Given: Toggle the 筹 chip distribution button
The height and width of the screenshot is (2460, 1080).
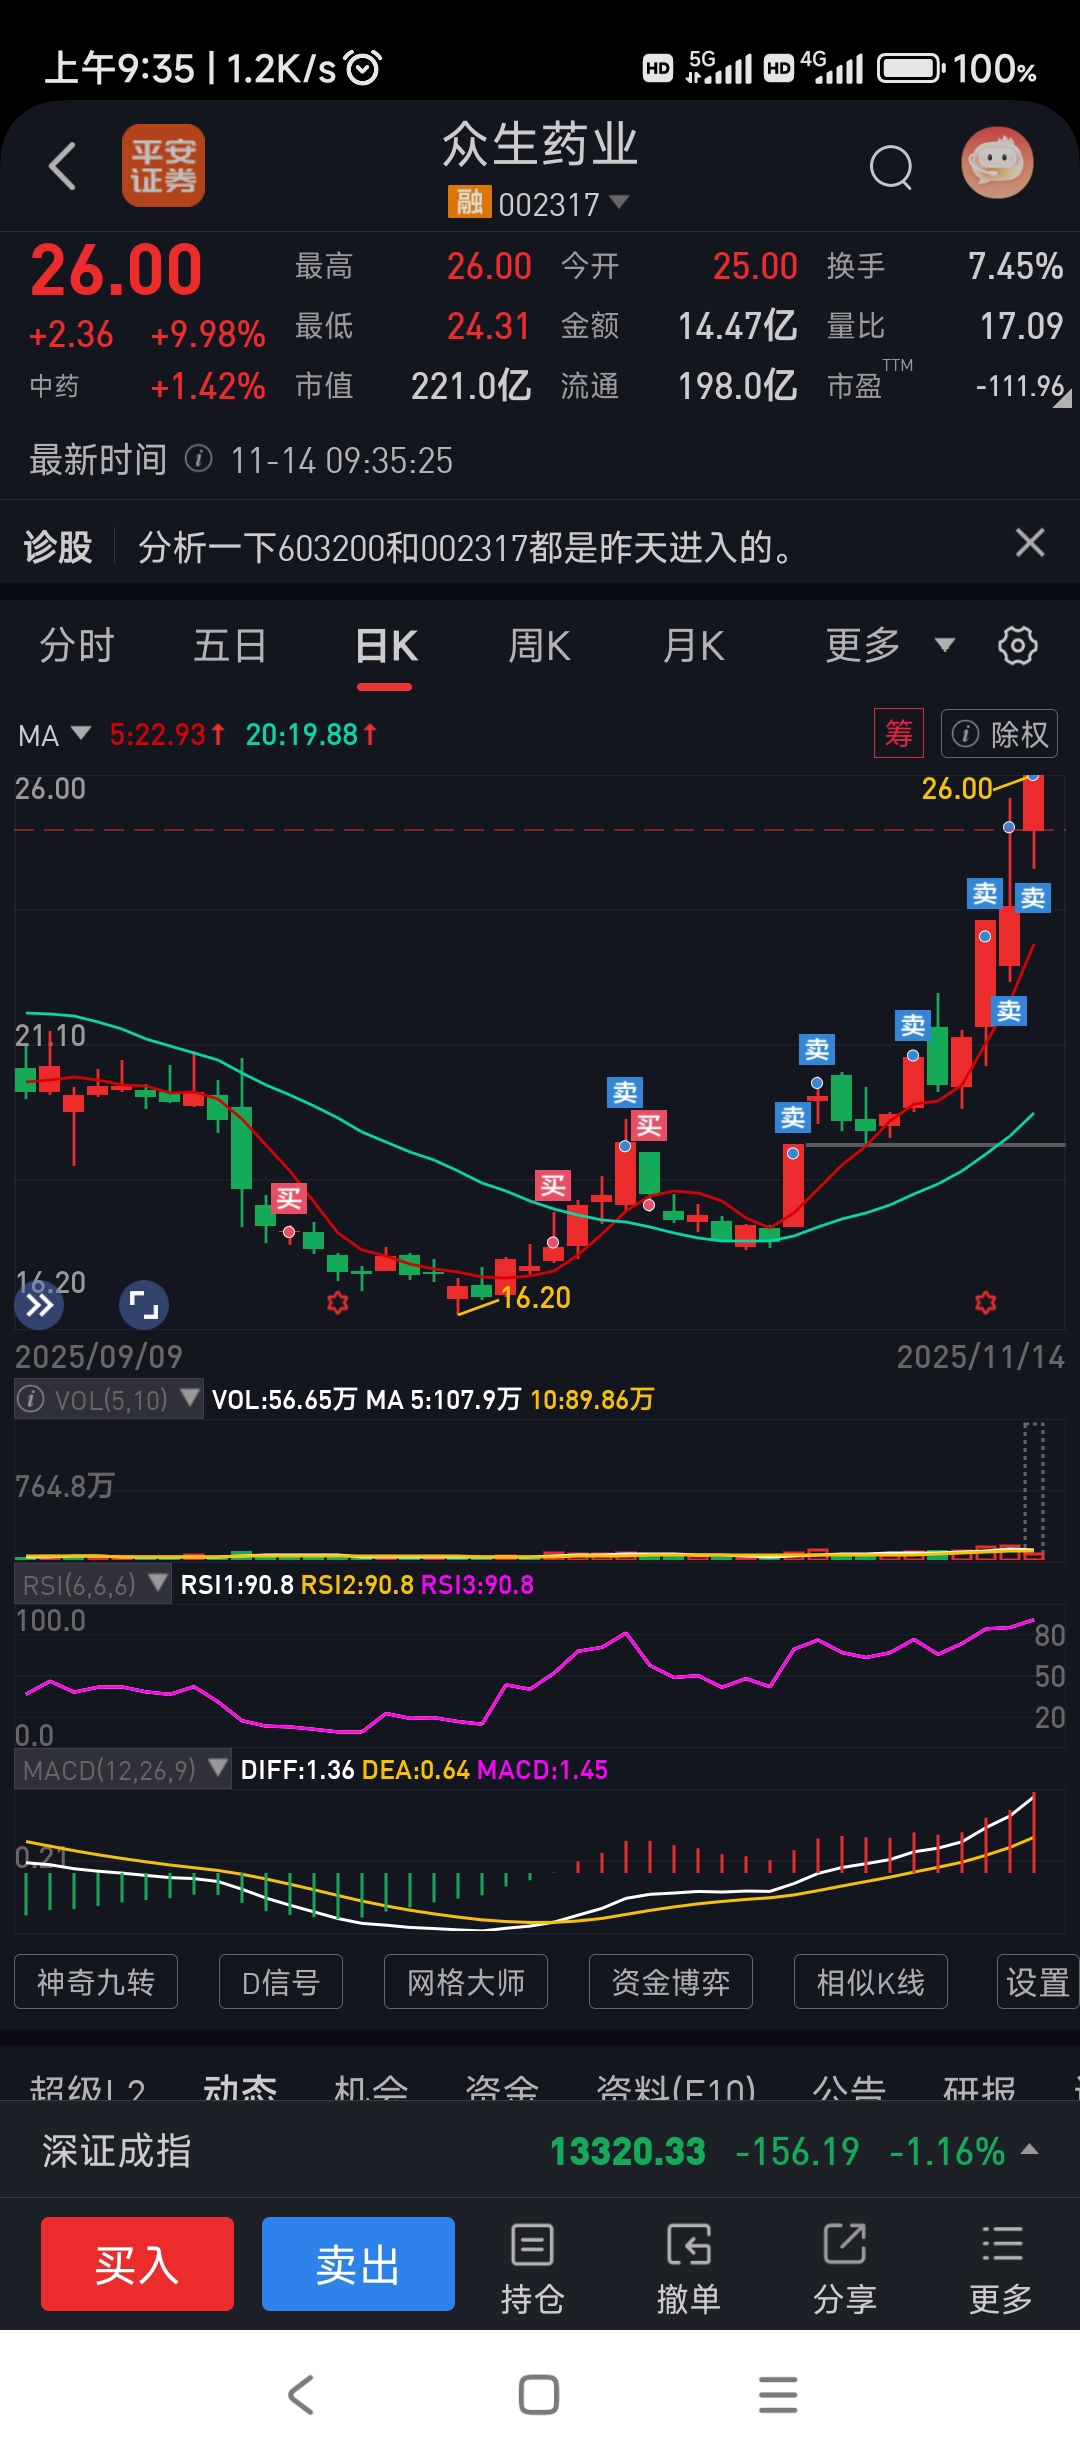Looking at the screenshot, I should pos(898,734).
